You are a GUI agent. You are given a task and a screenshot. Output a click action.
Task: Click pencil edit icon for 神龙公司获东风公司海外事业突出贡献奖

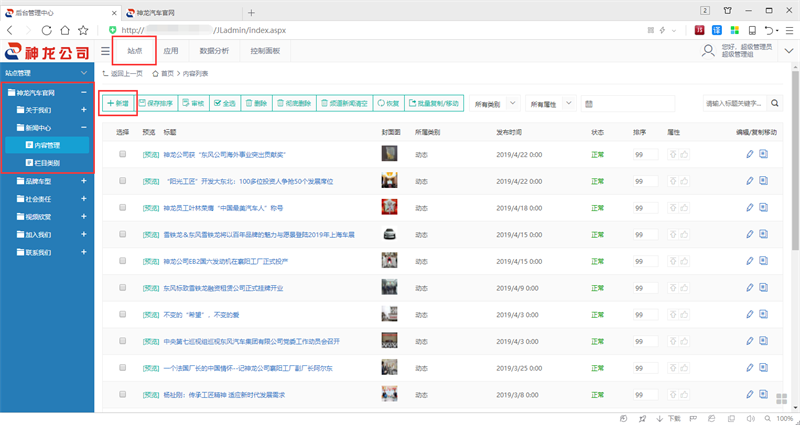(x=749, y=154)
